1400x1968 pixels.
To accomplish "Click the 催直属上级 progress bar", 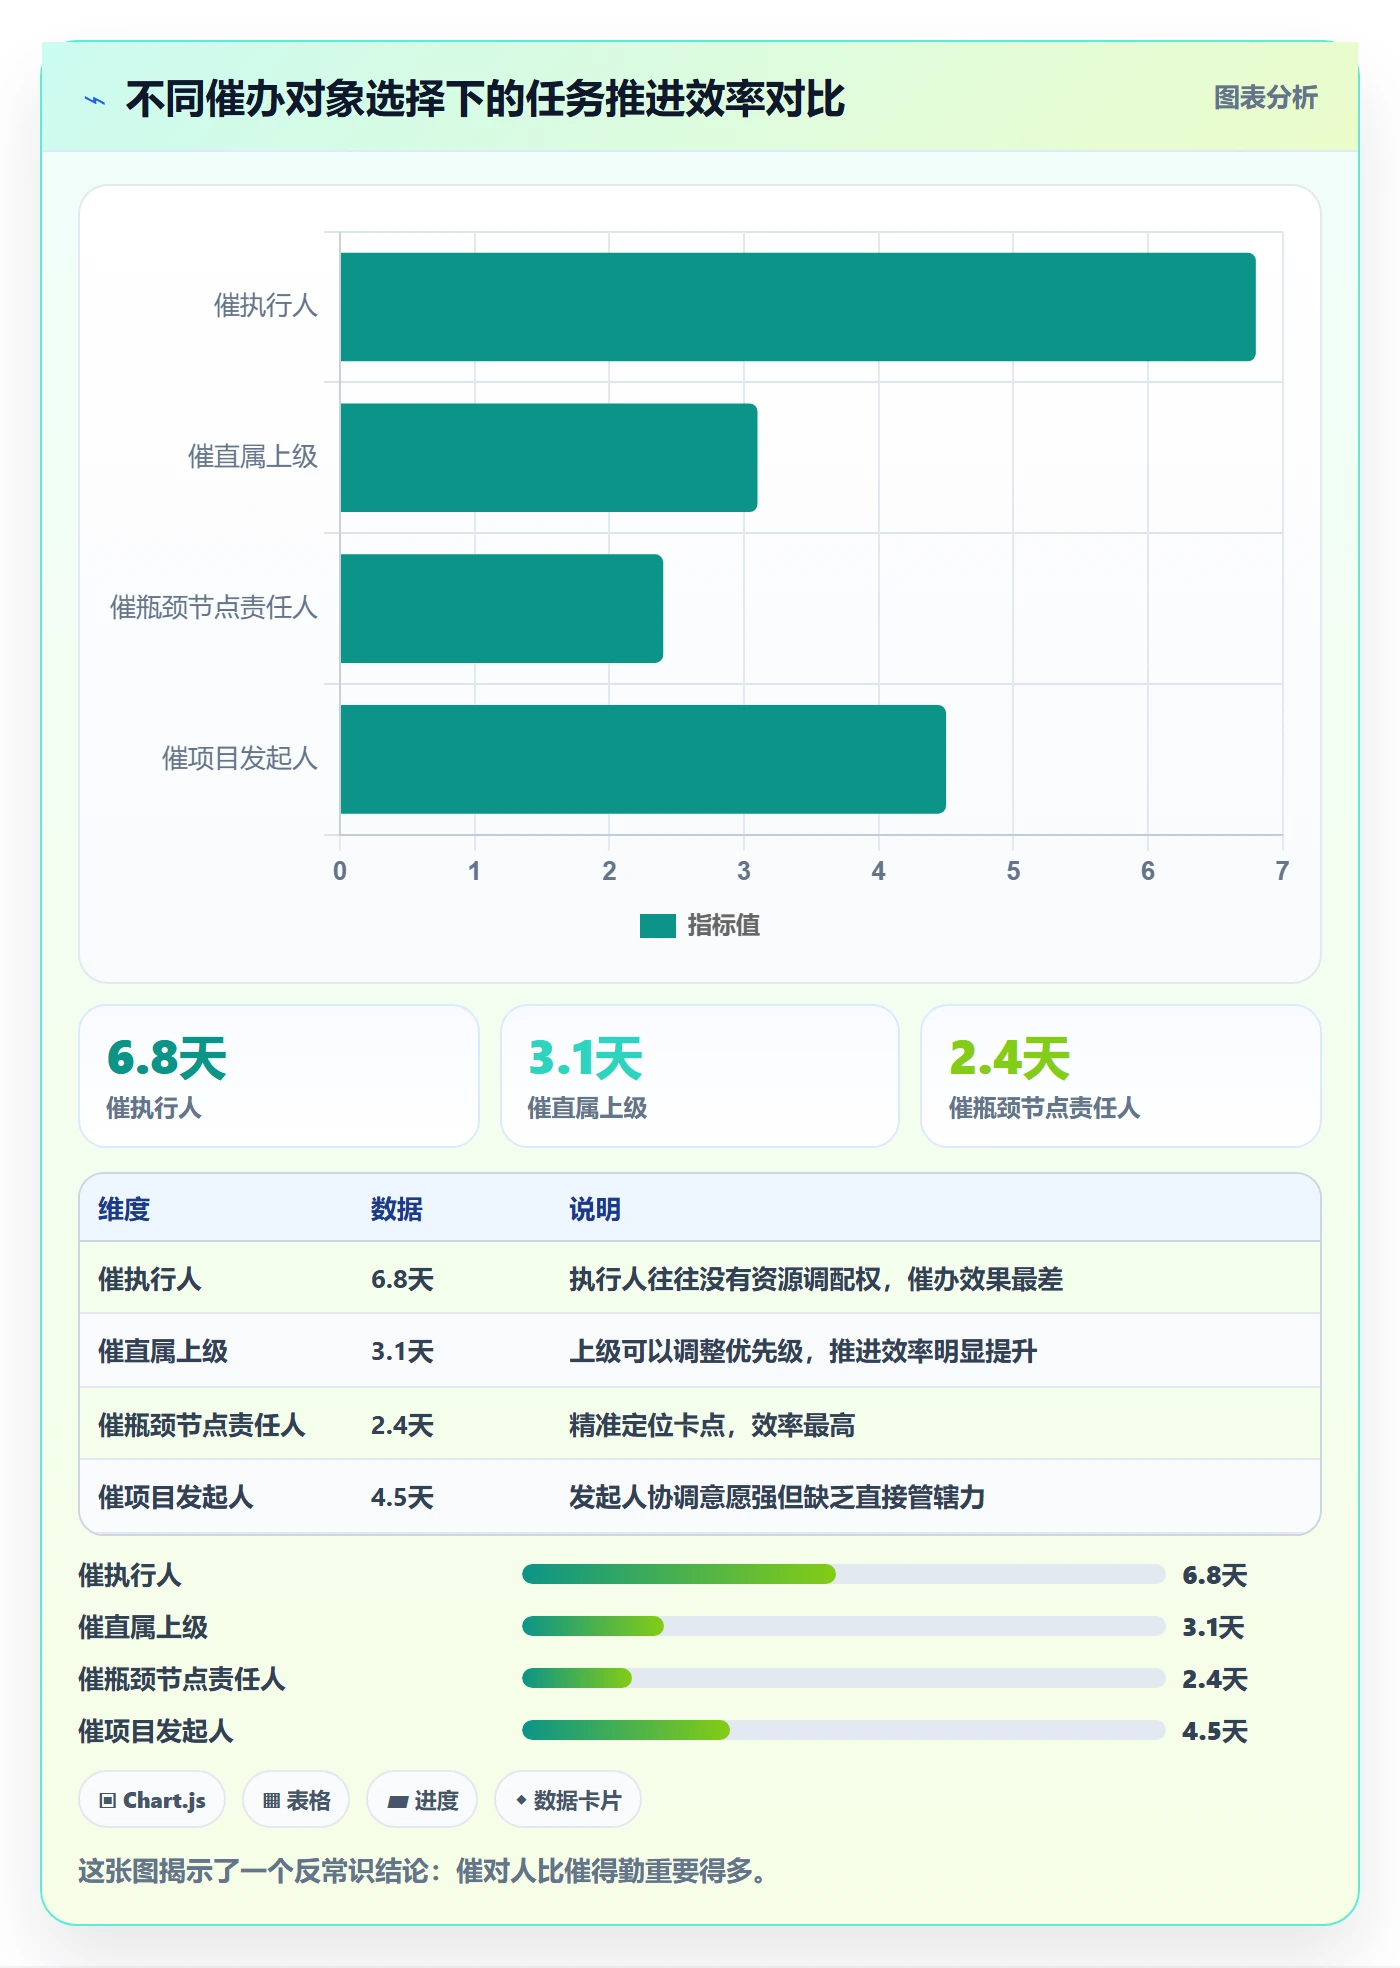I will pos(844,1627).
